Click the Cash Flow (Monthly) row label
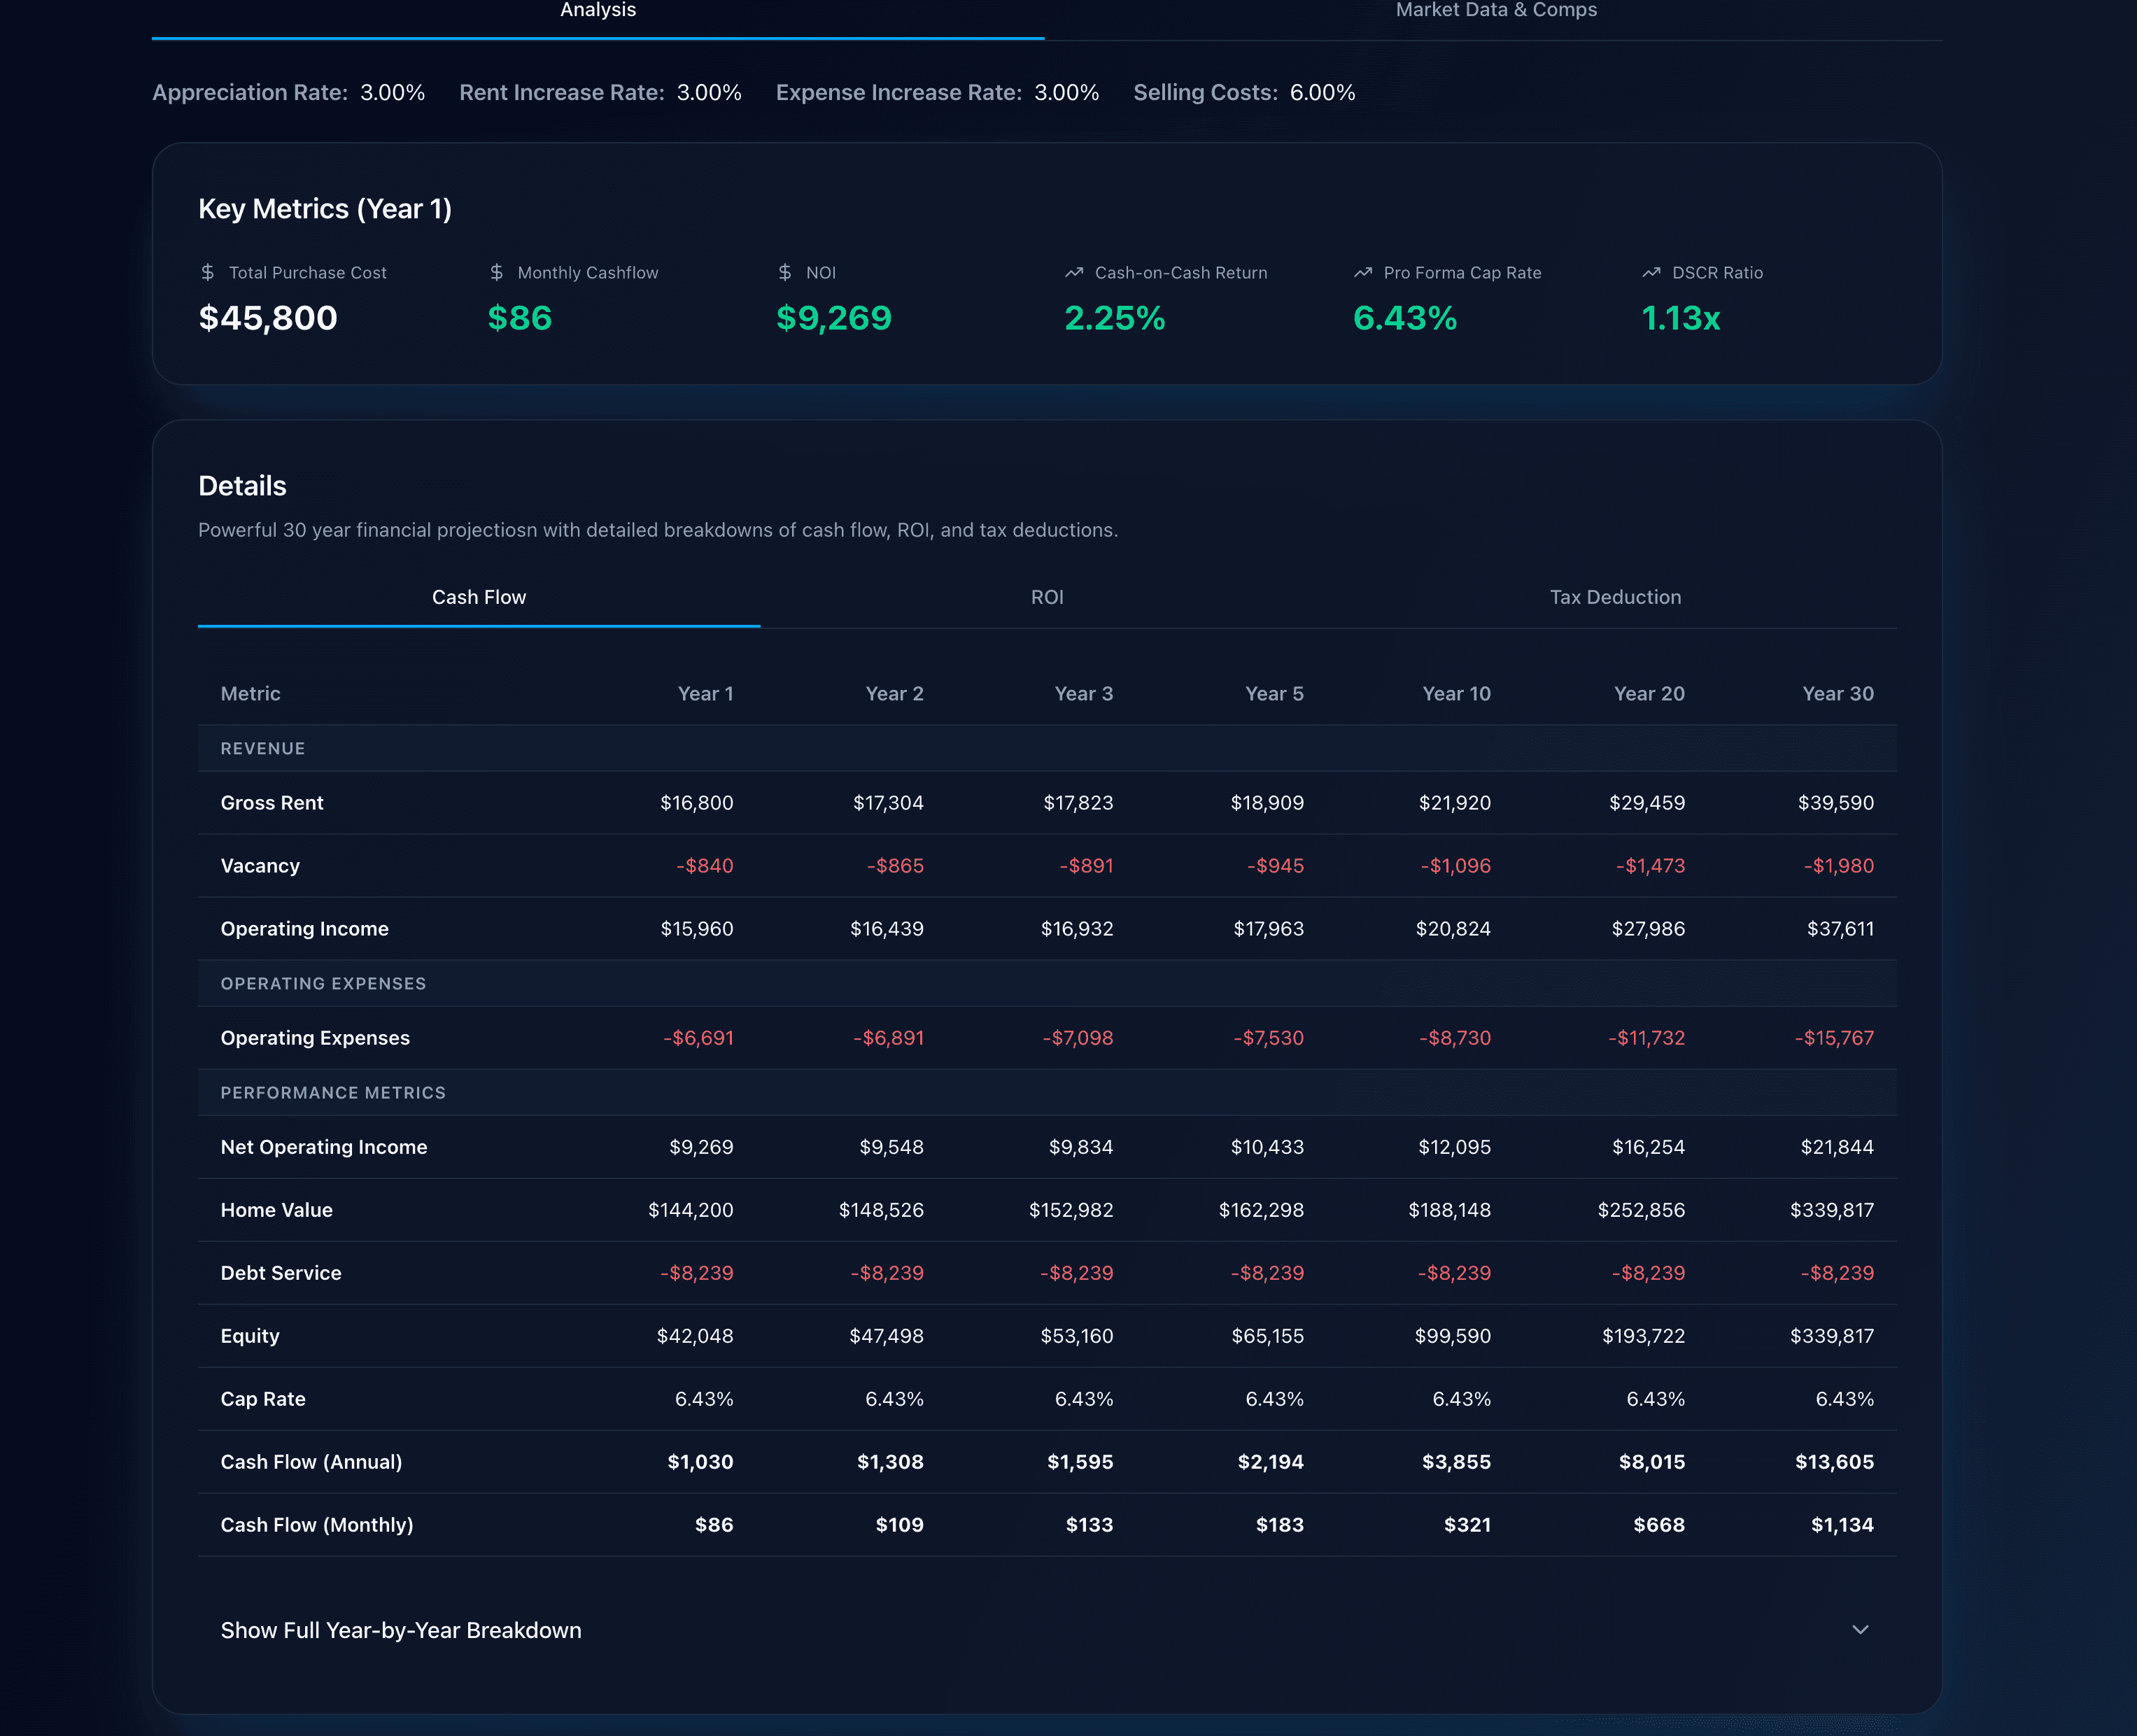The image size is (2137, 1736). (317, 1524)
